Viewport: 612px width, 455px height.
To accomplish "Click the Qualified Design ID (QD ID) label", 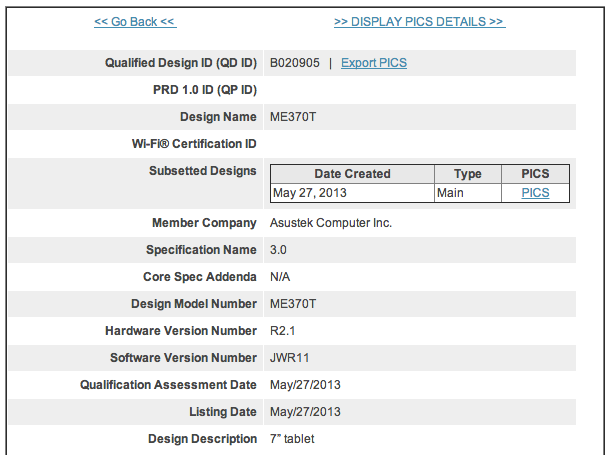I will pos(181,63).
